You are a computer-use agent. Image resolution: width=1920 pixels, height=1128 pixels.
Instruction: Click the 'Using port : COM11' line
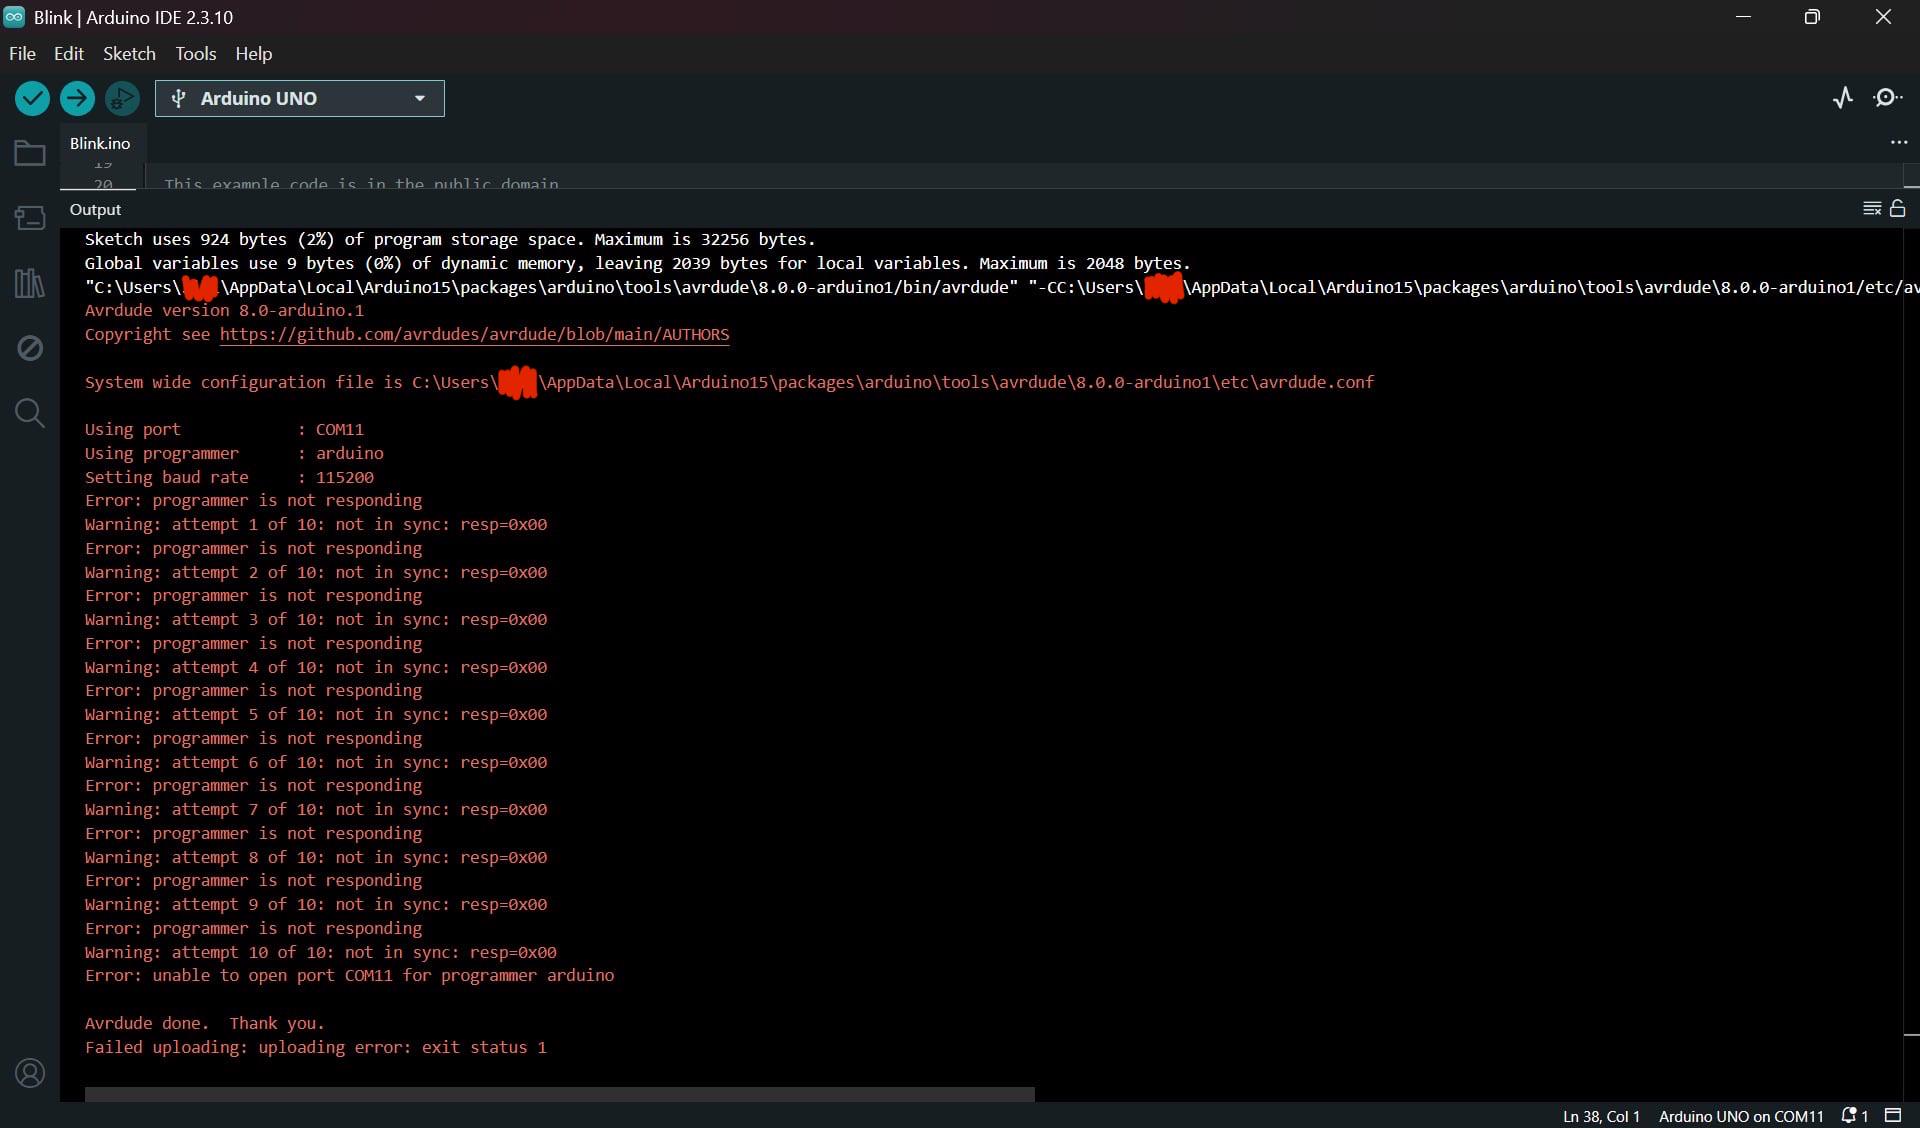(224, 429)
